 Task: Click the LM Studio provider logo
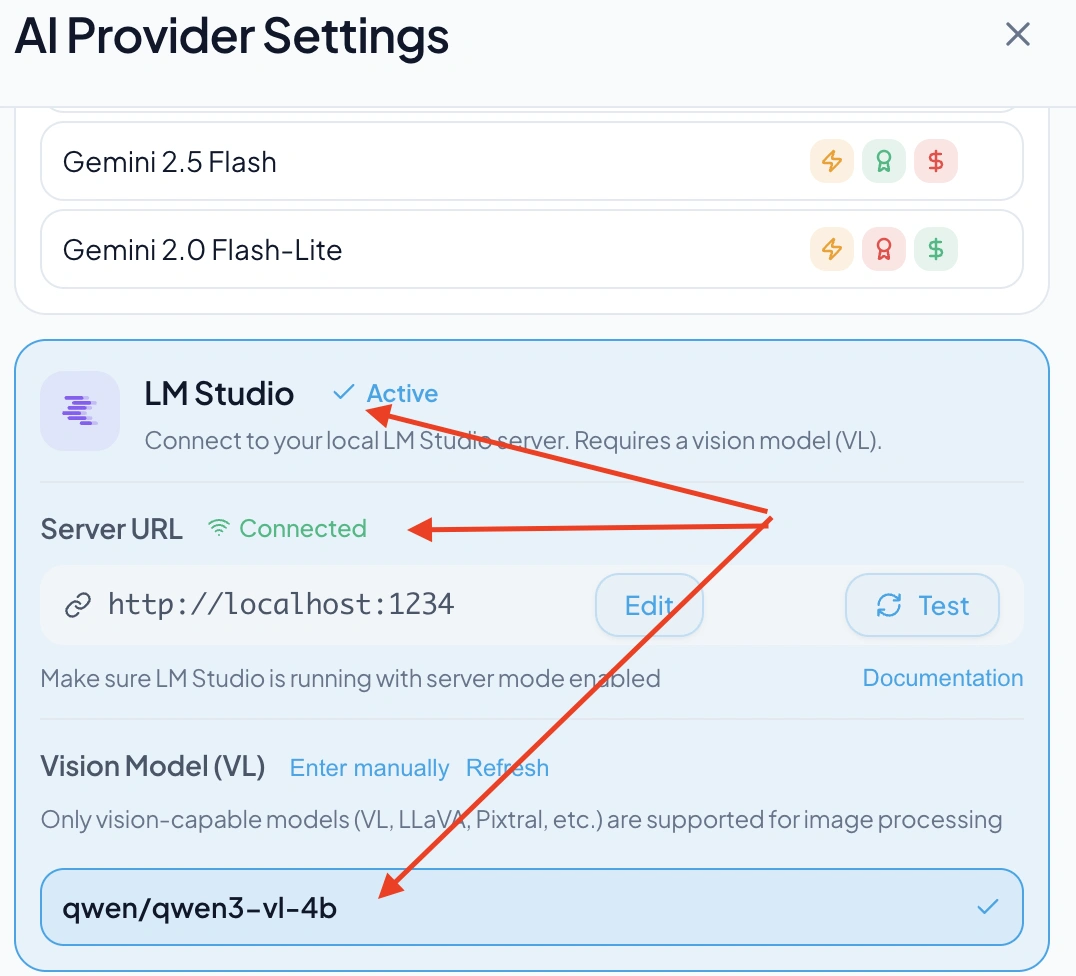[80, 411]
